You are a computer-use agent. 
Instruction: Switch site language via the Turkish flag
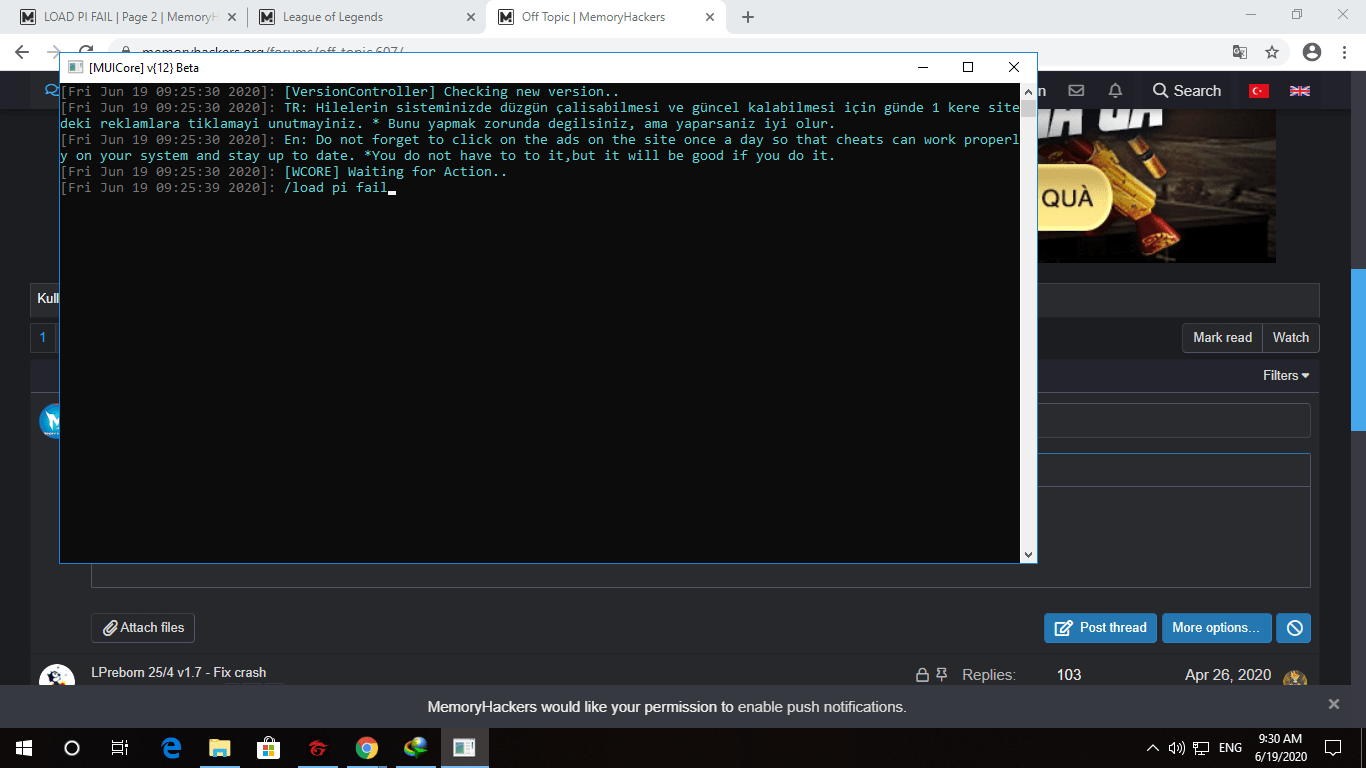[x=1258, y=91]
